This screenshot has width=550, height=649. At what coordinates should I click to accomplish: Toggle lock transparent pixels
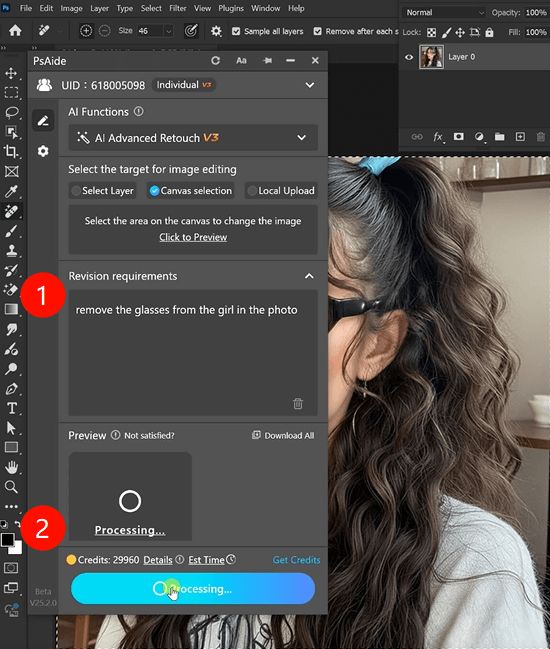(431, 32)
